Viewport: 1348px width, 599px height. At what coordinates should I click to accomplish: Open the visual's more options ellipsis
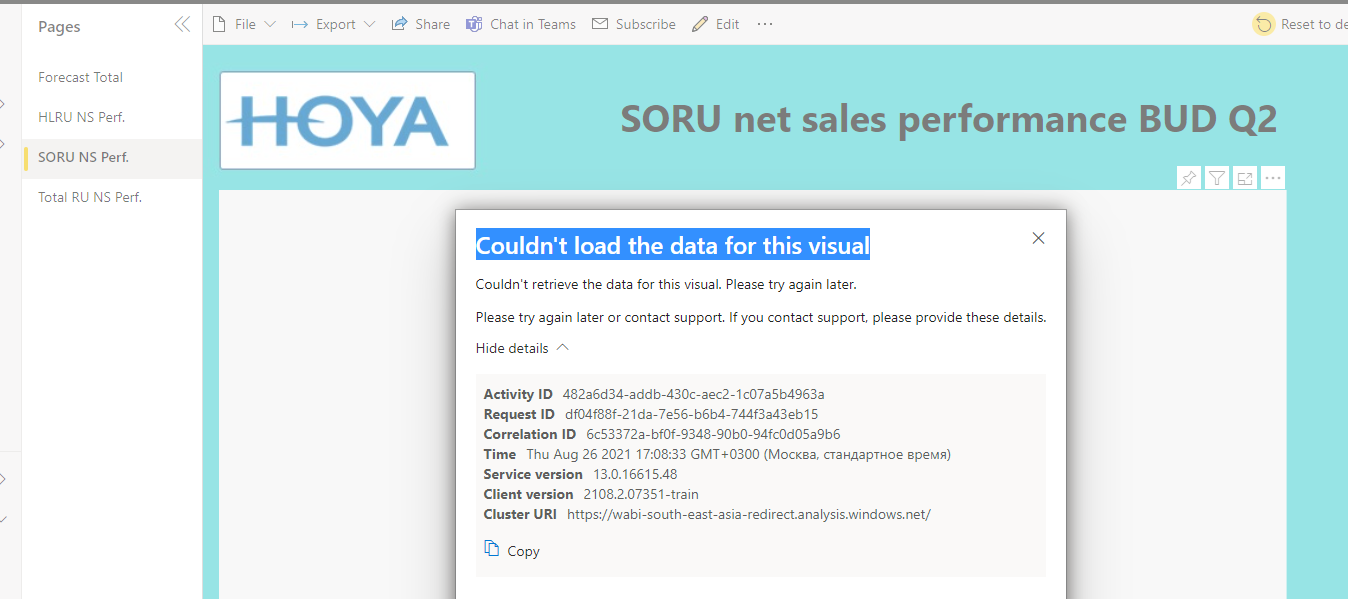pos(1273,178)
